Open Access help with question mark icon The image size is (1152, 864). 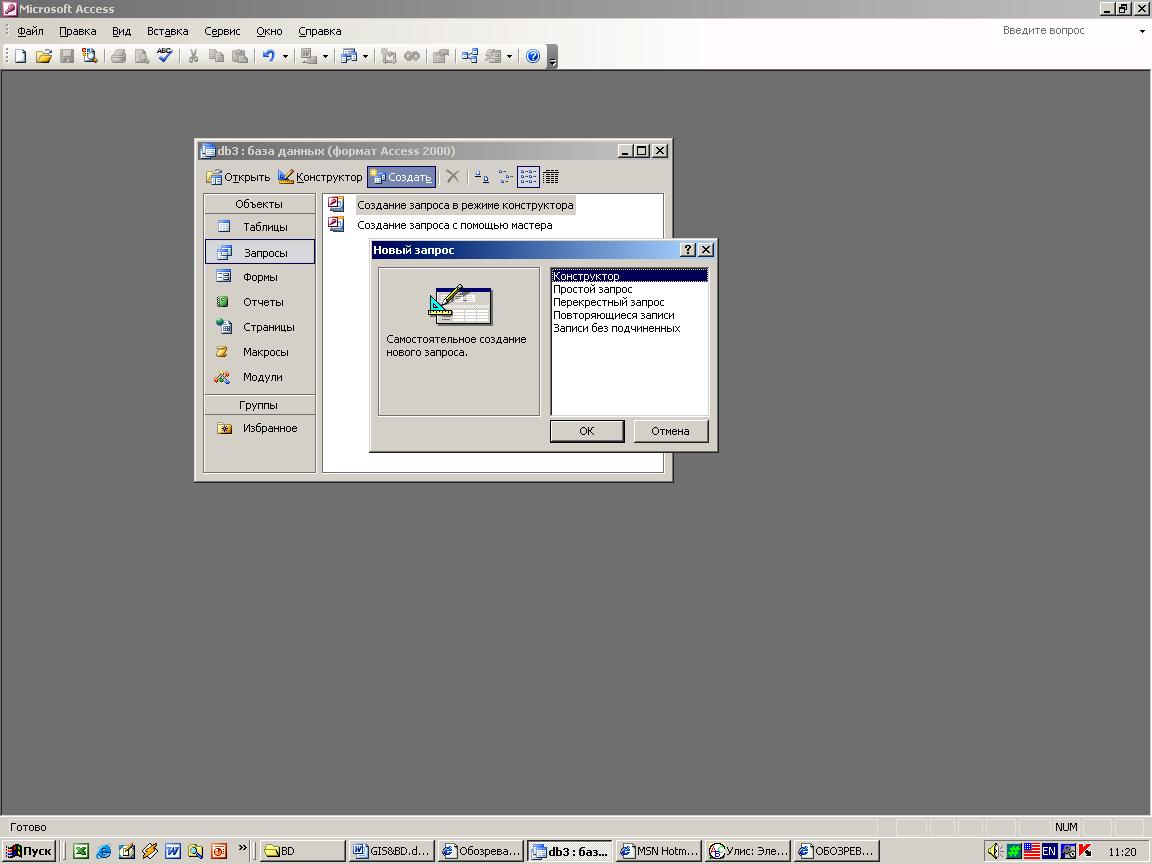tap(533, 56)
